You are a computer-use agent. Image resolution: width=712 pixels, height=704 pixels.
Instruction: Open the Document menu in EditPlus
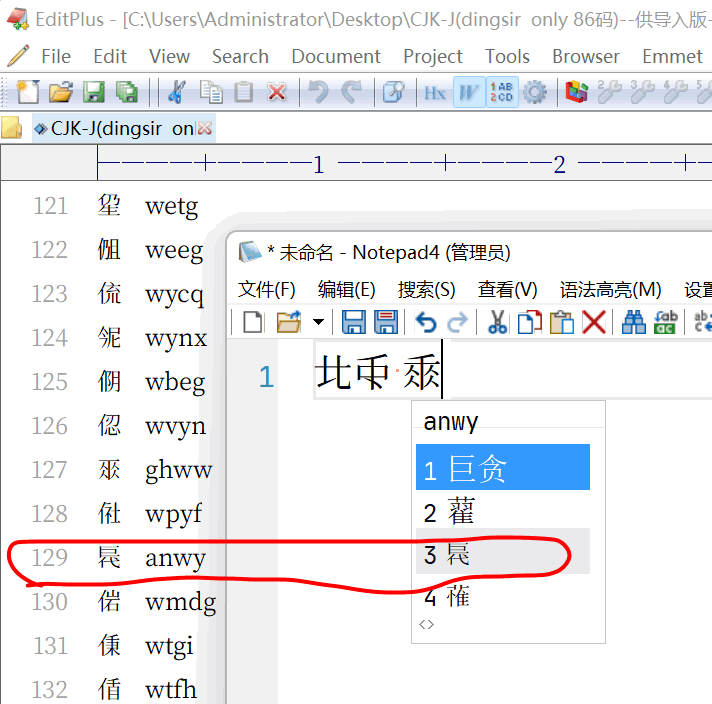coord(336,56)
